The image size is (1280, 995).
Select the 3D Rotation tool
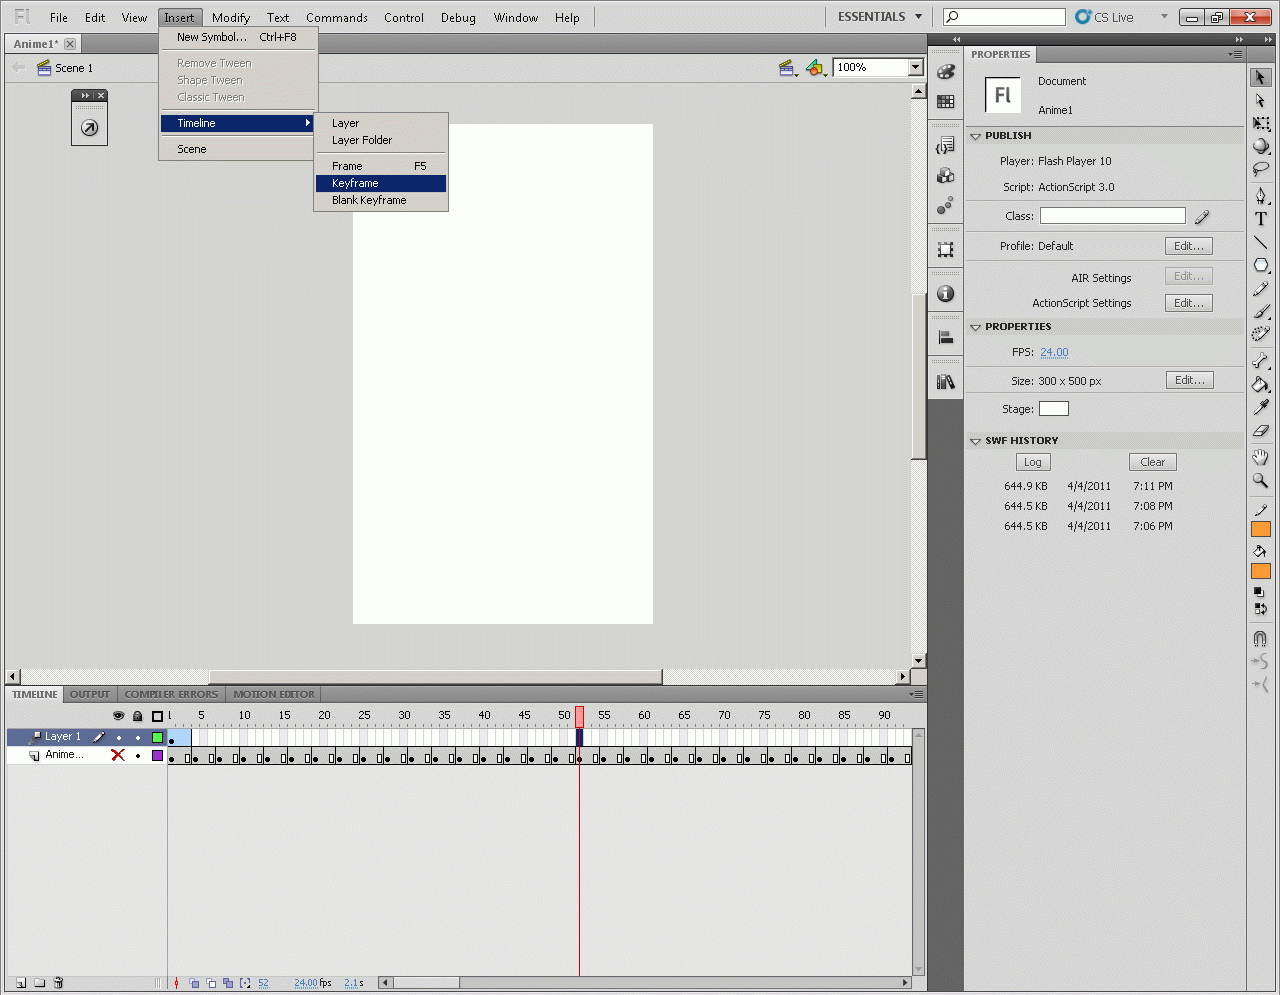coord(1260,146)
